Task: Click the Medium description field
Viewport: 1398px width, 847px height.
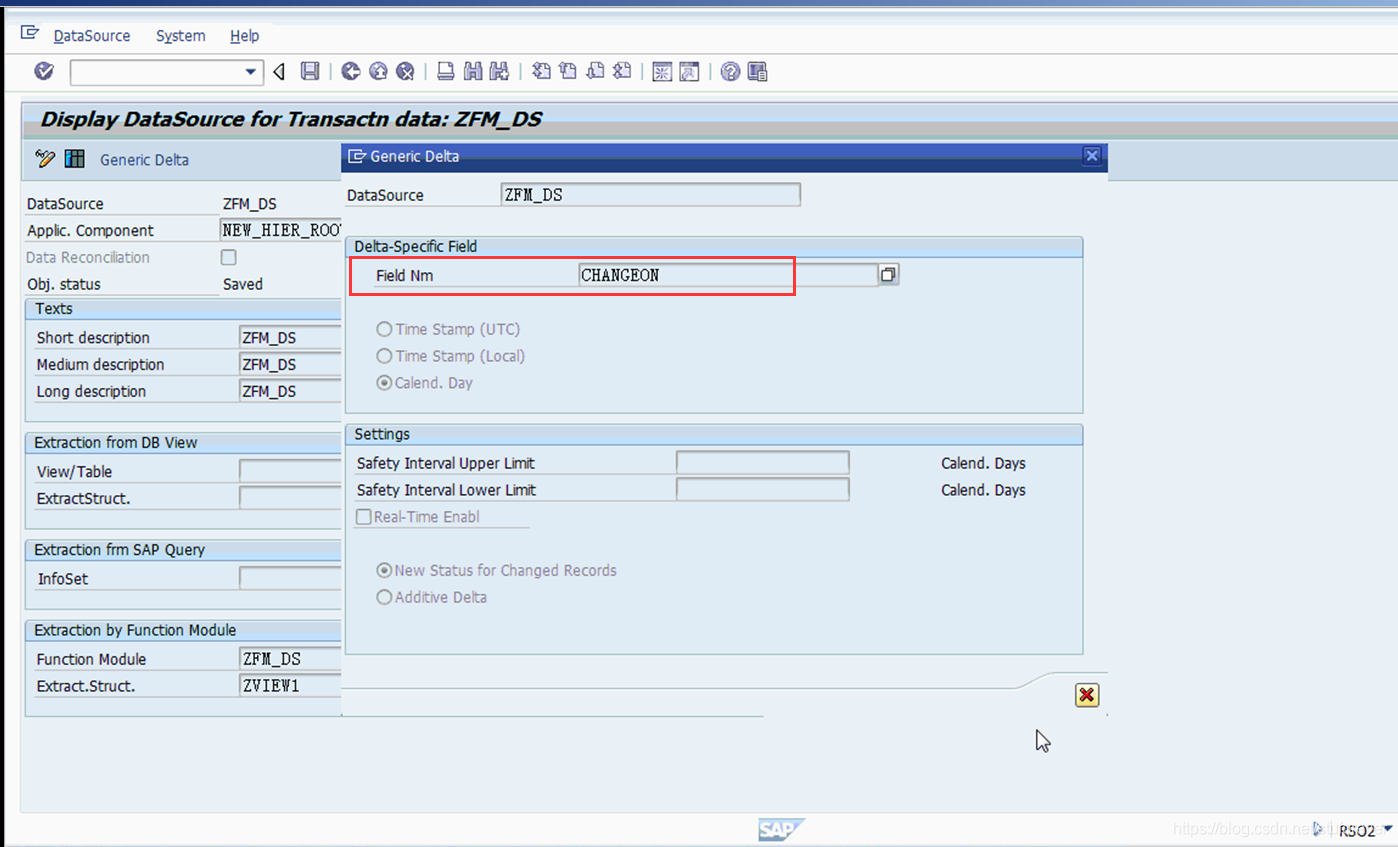Action: [290, 364]
